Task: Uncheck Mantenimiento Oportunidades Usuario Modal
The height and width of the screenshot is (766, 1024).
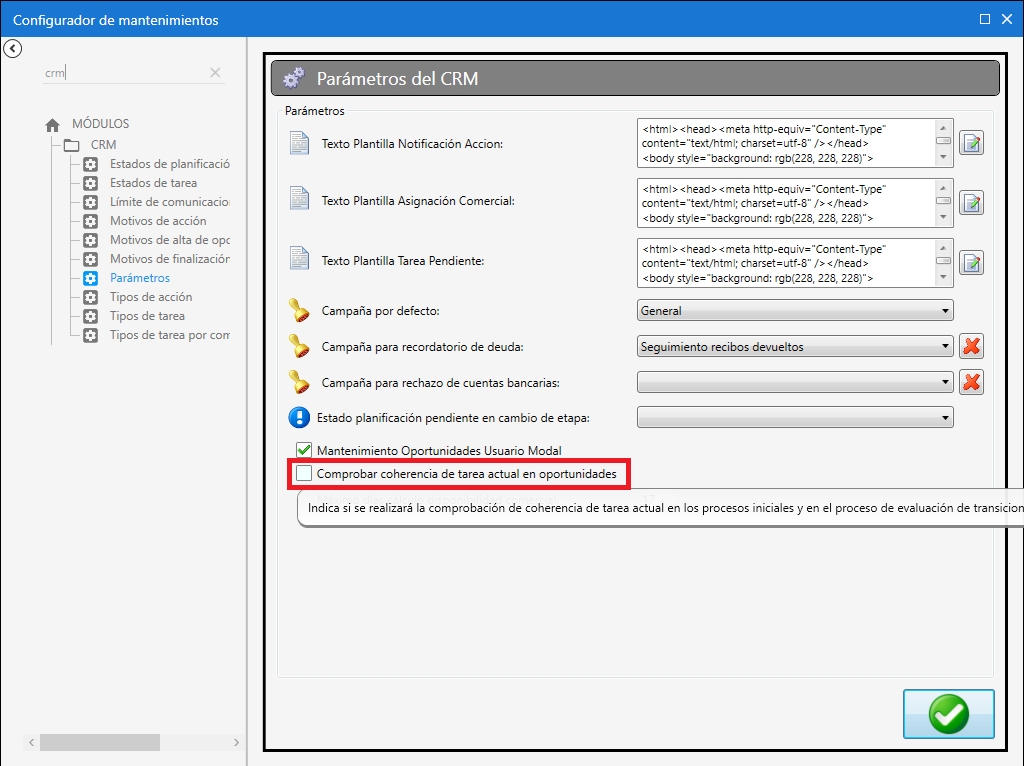Action: pos(304,450)
